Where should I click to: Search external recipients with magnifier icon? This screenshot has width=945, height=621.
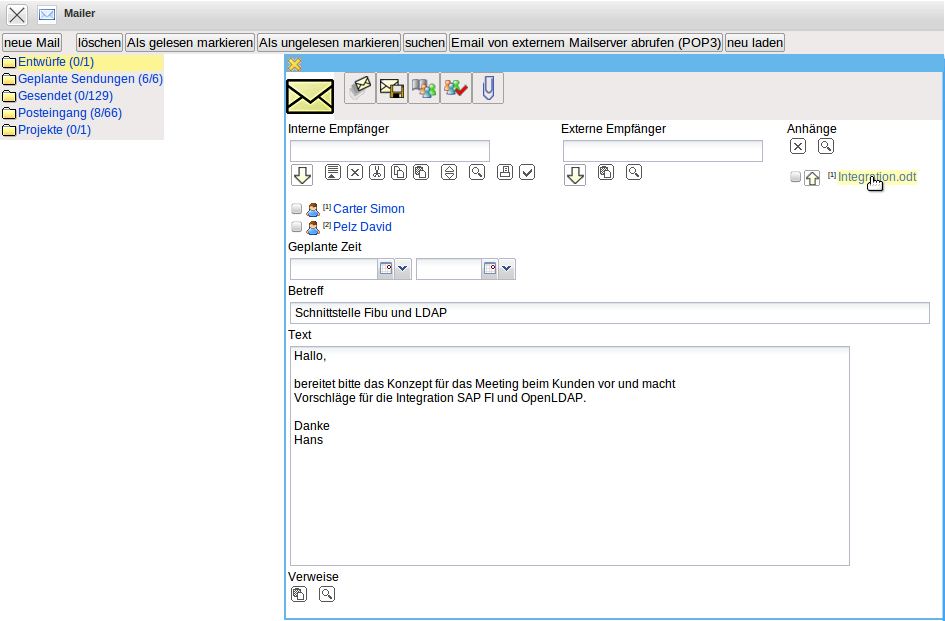coord(634,172)
